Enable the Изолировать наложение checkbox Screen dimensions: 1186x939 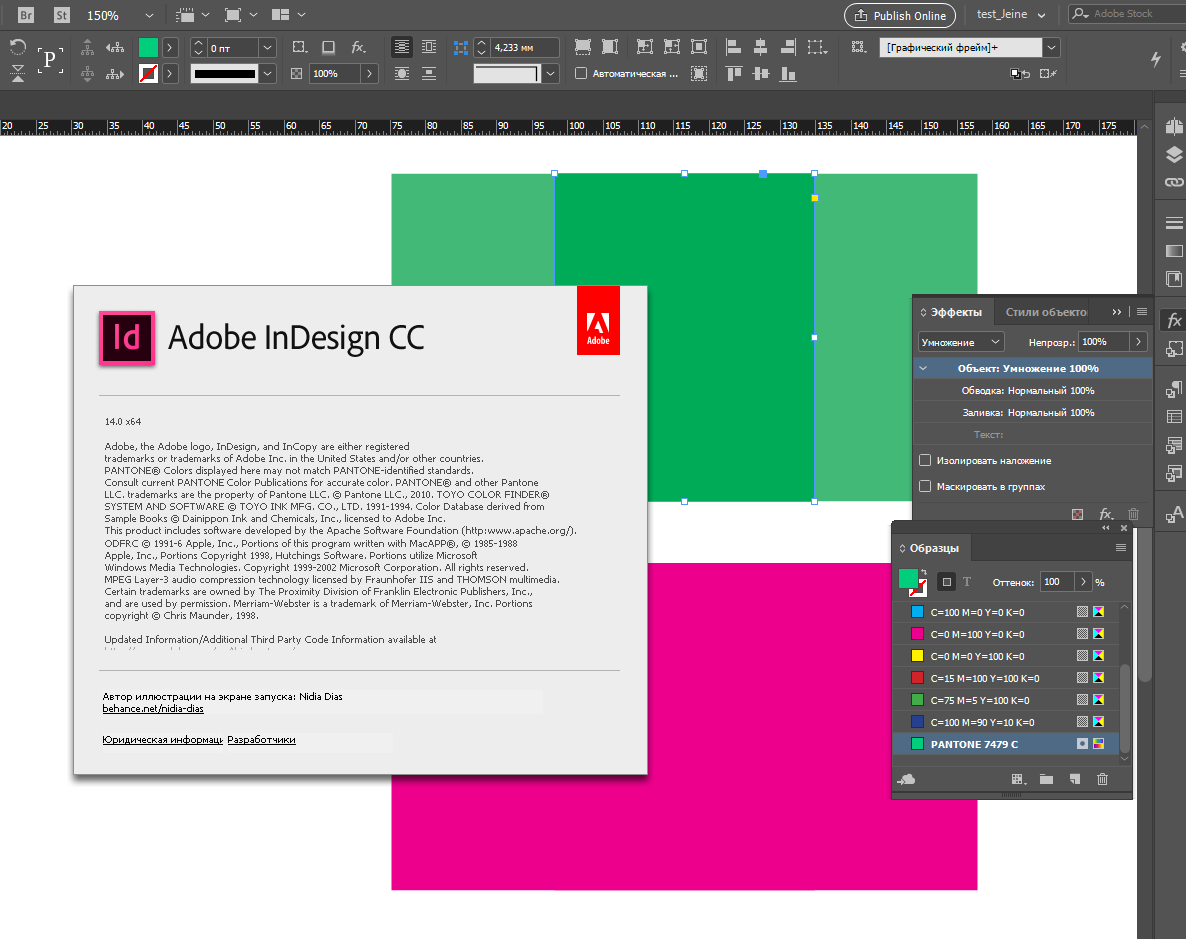925,461
